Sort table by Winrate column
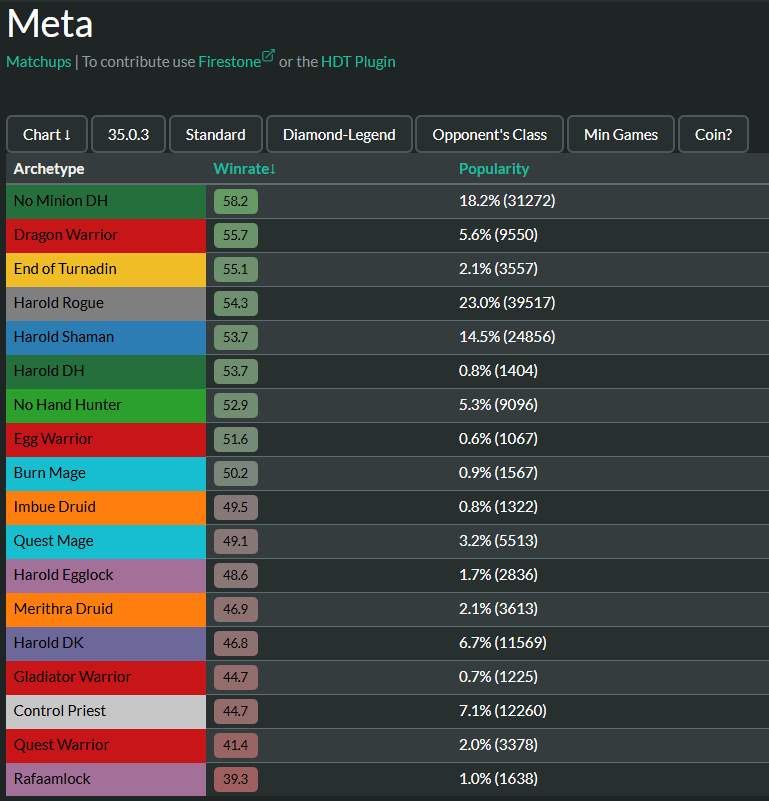Viewport: 769px width, 801px height. pyautogui.click(x=245, y=169)
